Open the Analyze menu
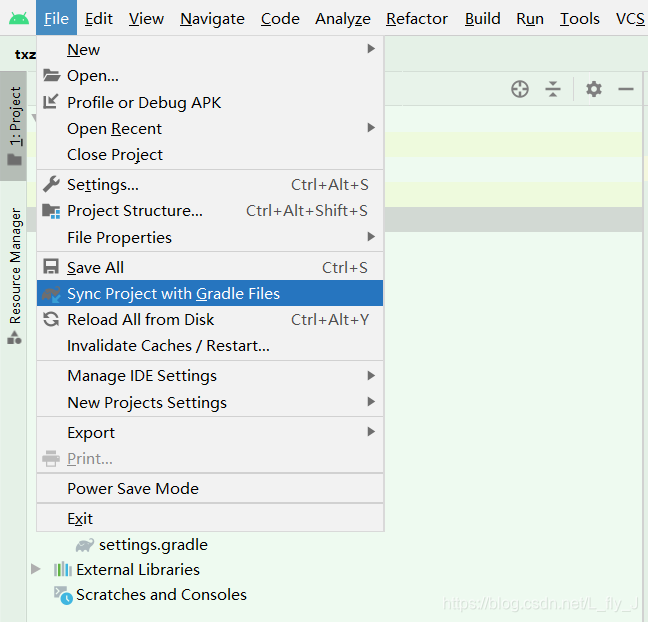Image resolution: width=648 pixels, height=622 pixels. [x=343, y=18]
